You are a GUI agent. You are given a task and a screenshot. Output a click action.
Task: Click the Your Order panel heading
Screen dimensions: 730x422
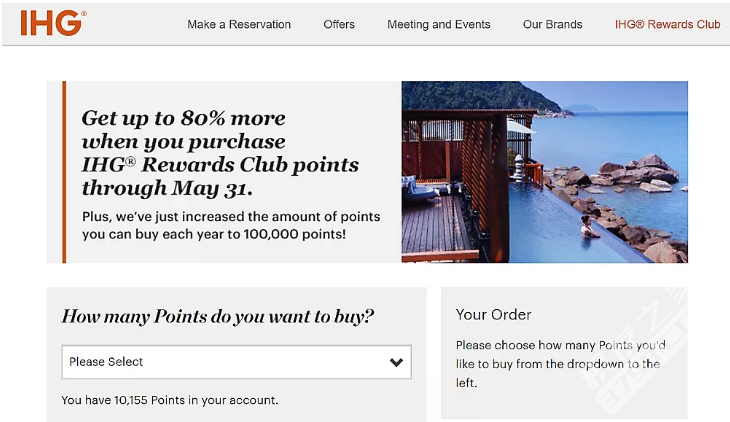click(493, 314)
